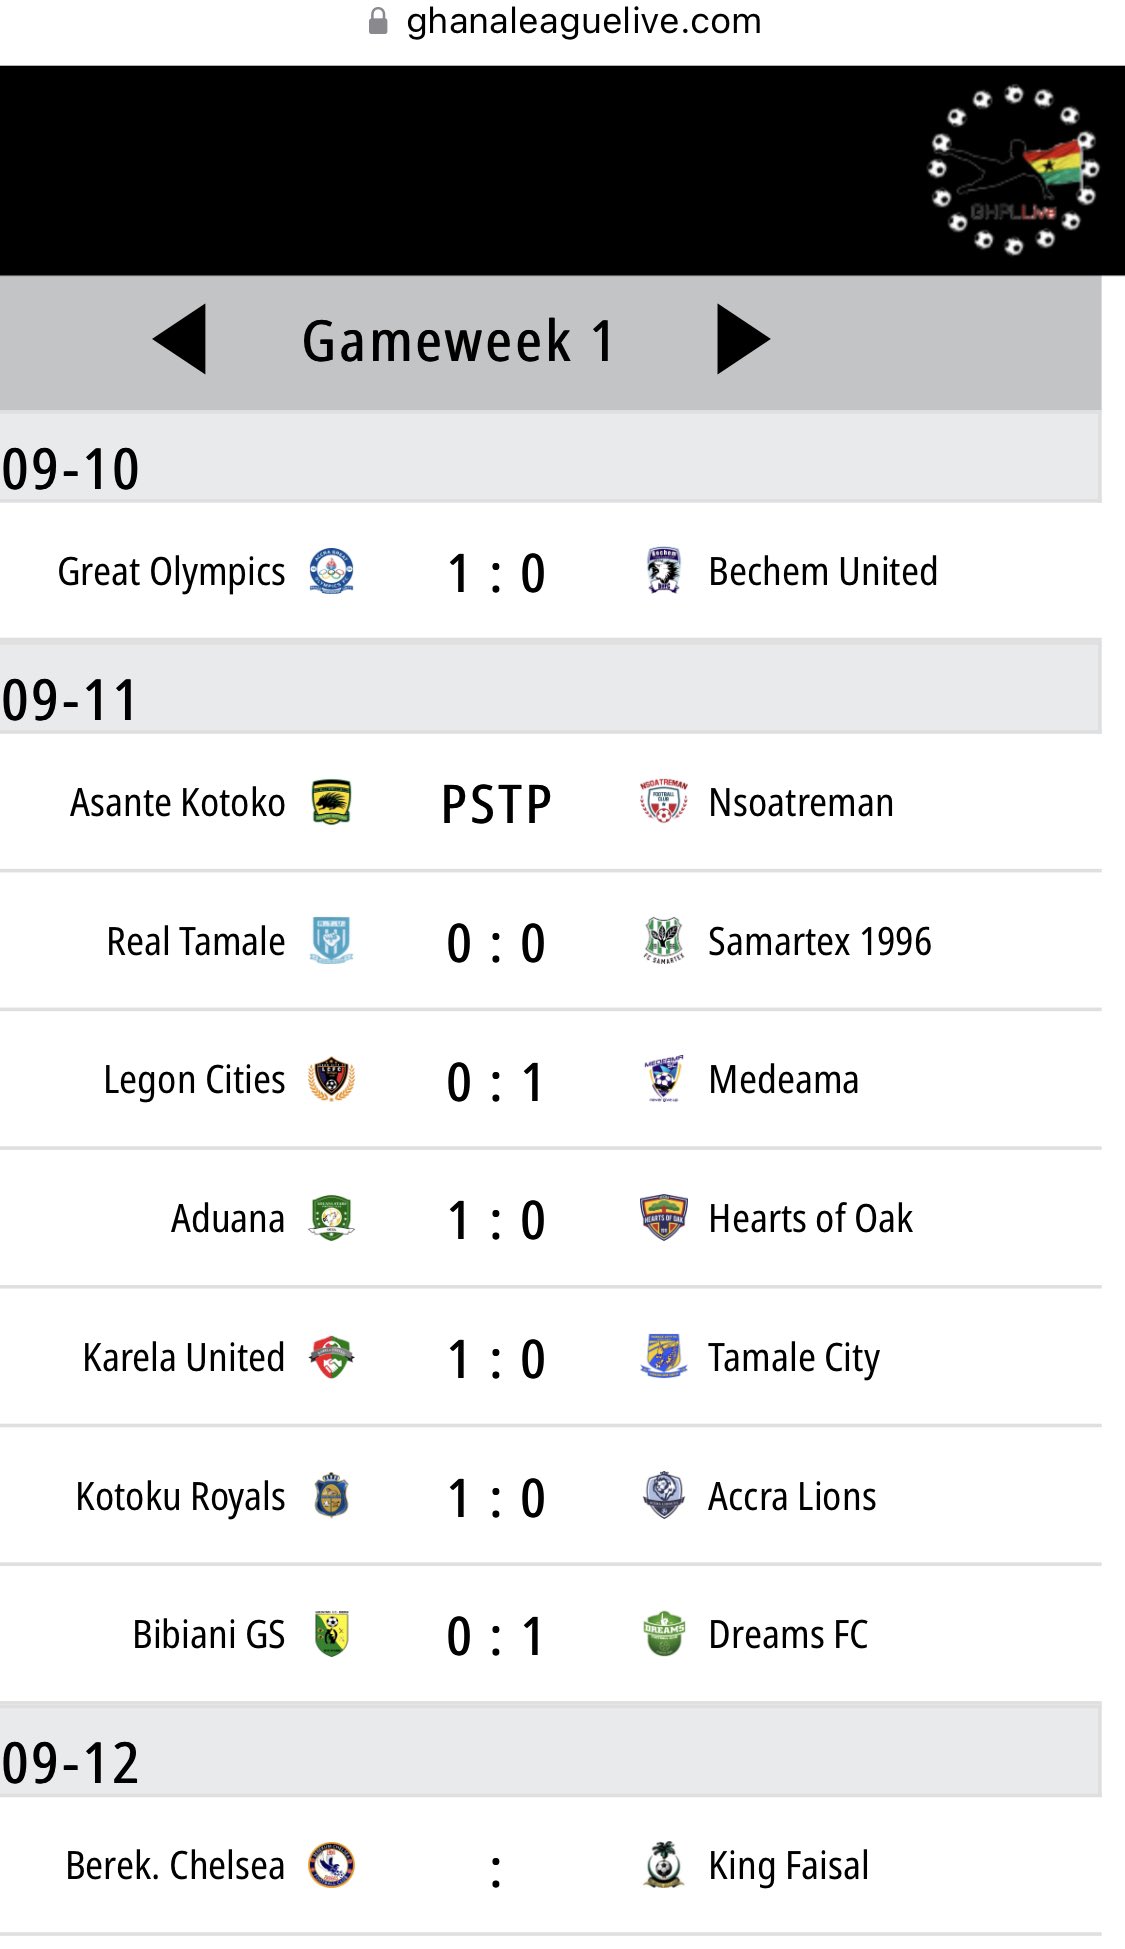This screenshot has height=1949, width=1125.
Task: Click the Asante Kotoko club crest
Action: click(x=331, y=802)
